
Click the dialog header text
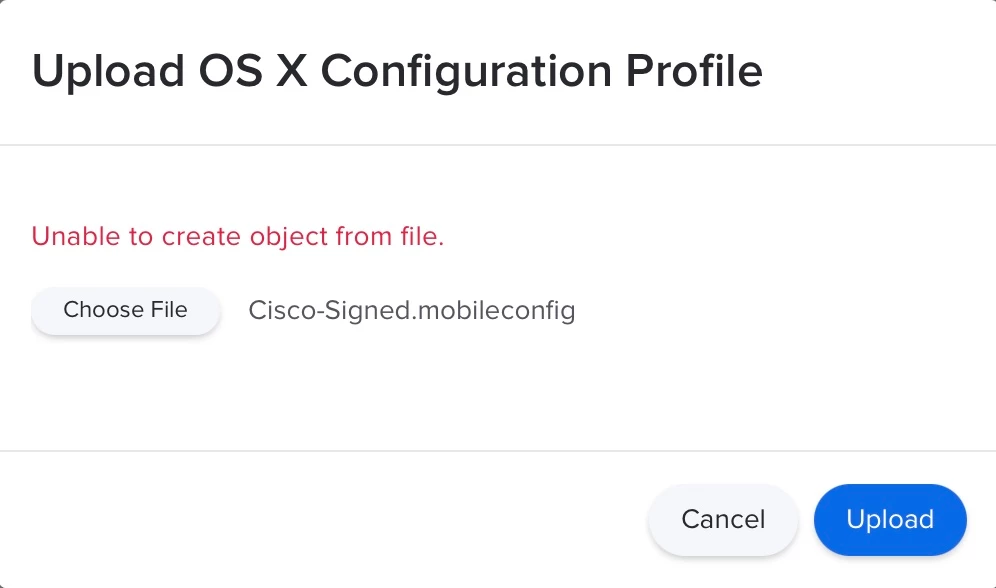coord(397,72)
